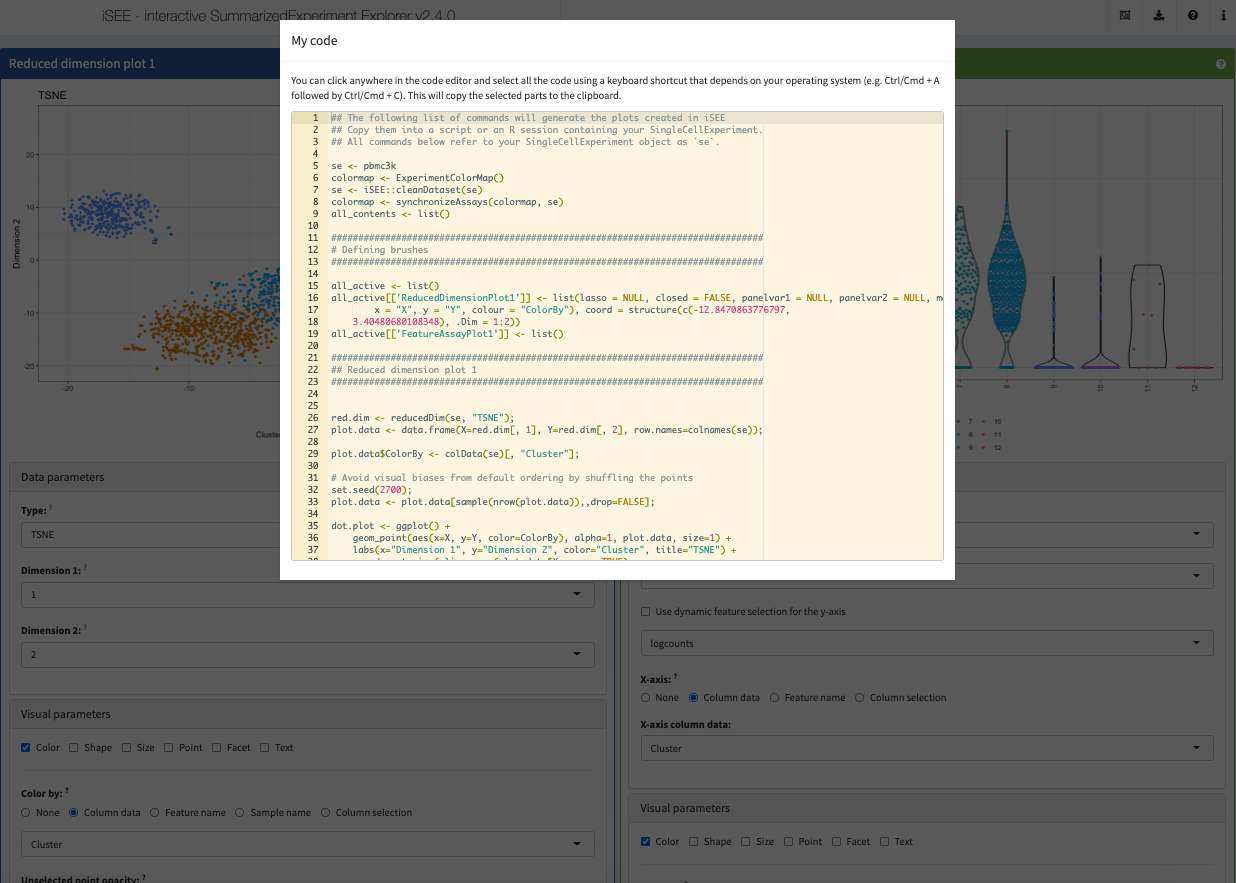The width and height of the screenshot is (1236, 883).
Task: Open the Dimension 1 dropdown
Action: (x=307, y=595)
